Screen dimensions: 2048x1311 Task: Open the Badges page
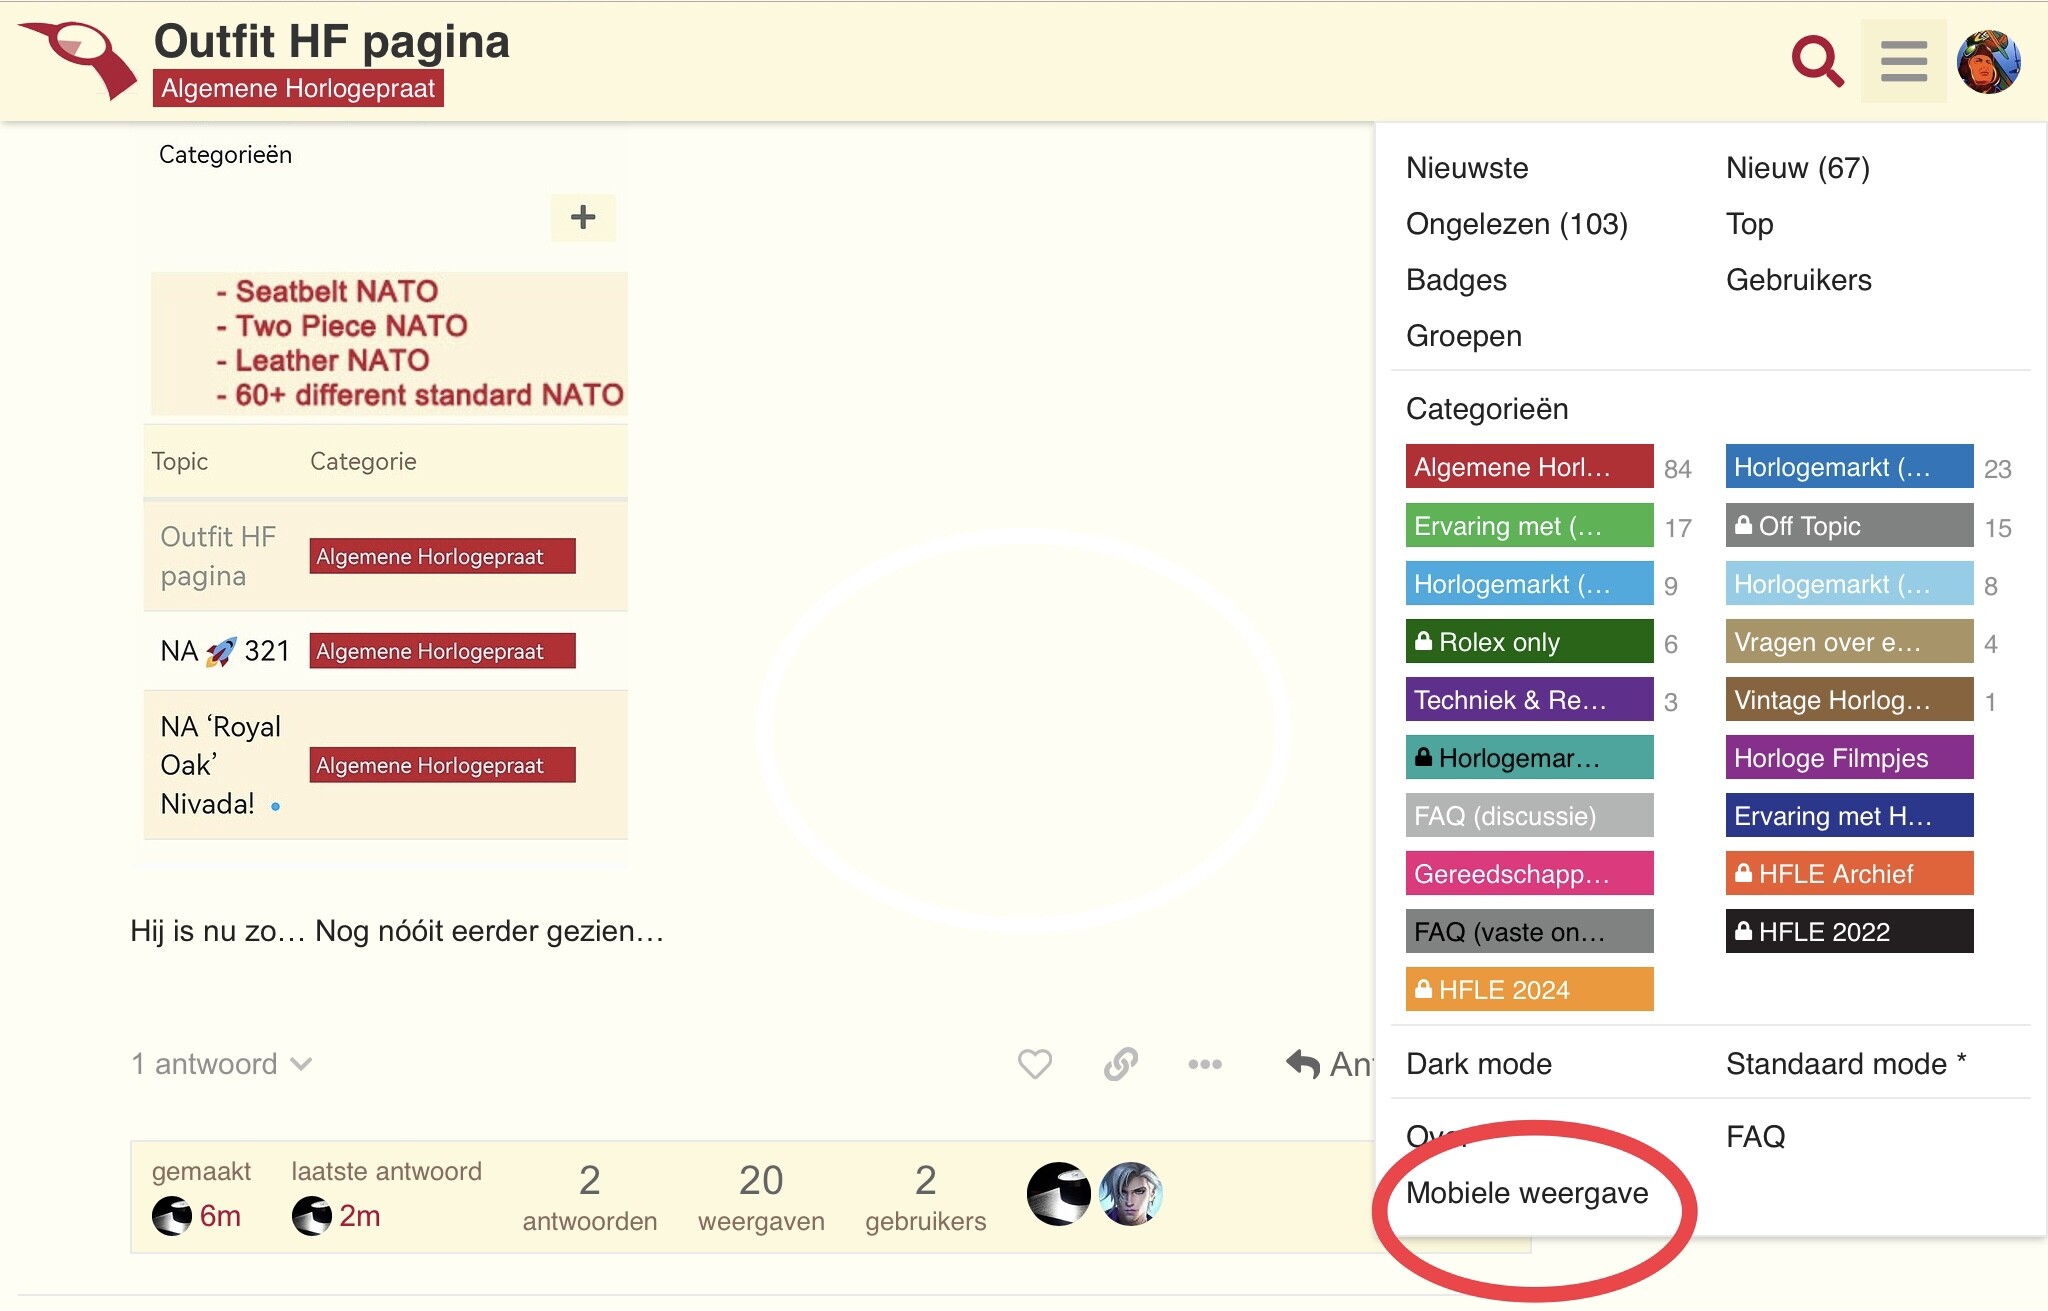(1456, 280)
